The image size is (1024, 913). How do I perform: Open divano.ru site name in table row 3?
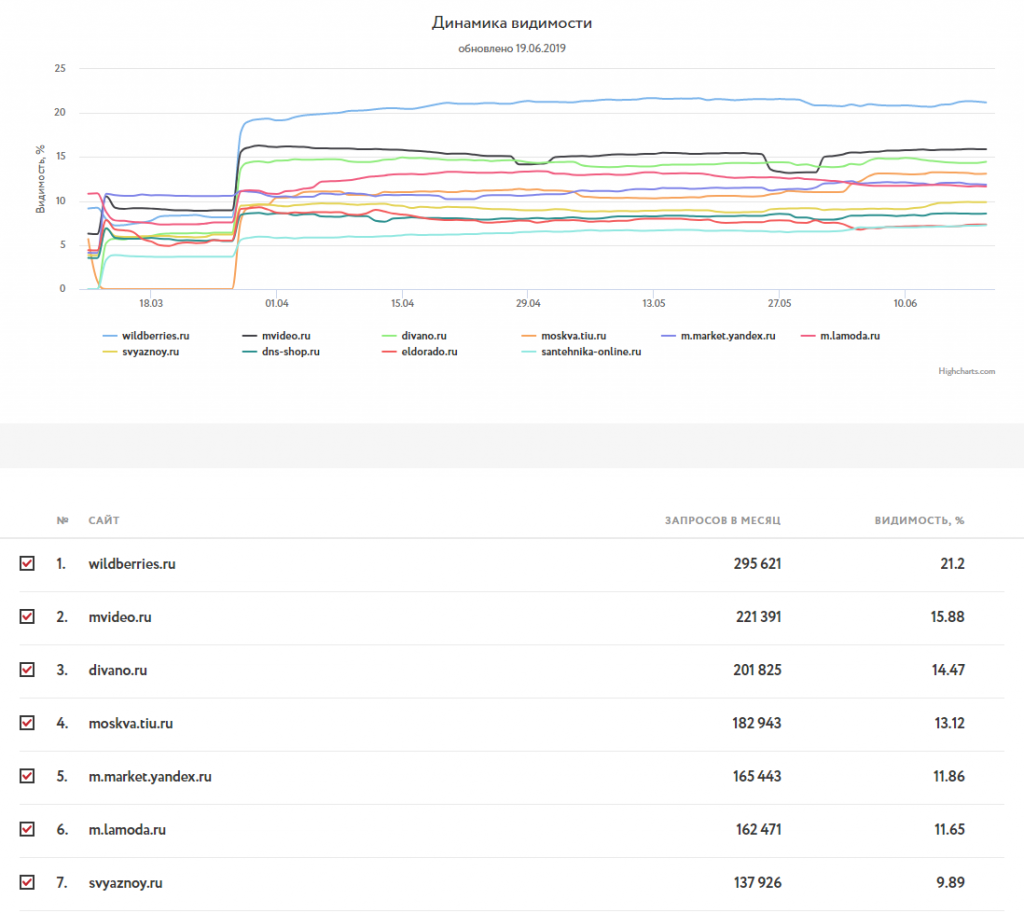[x=117, y=671]
